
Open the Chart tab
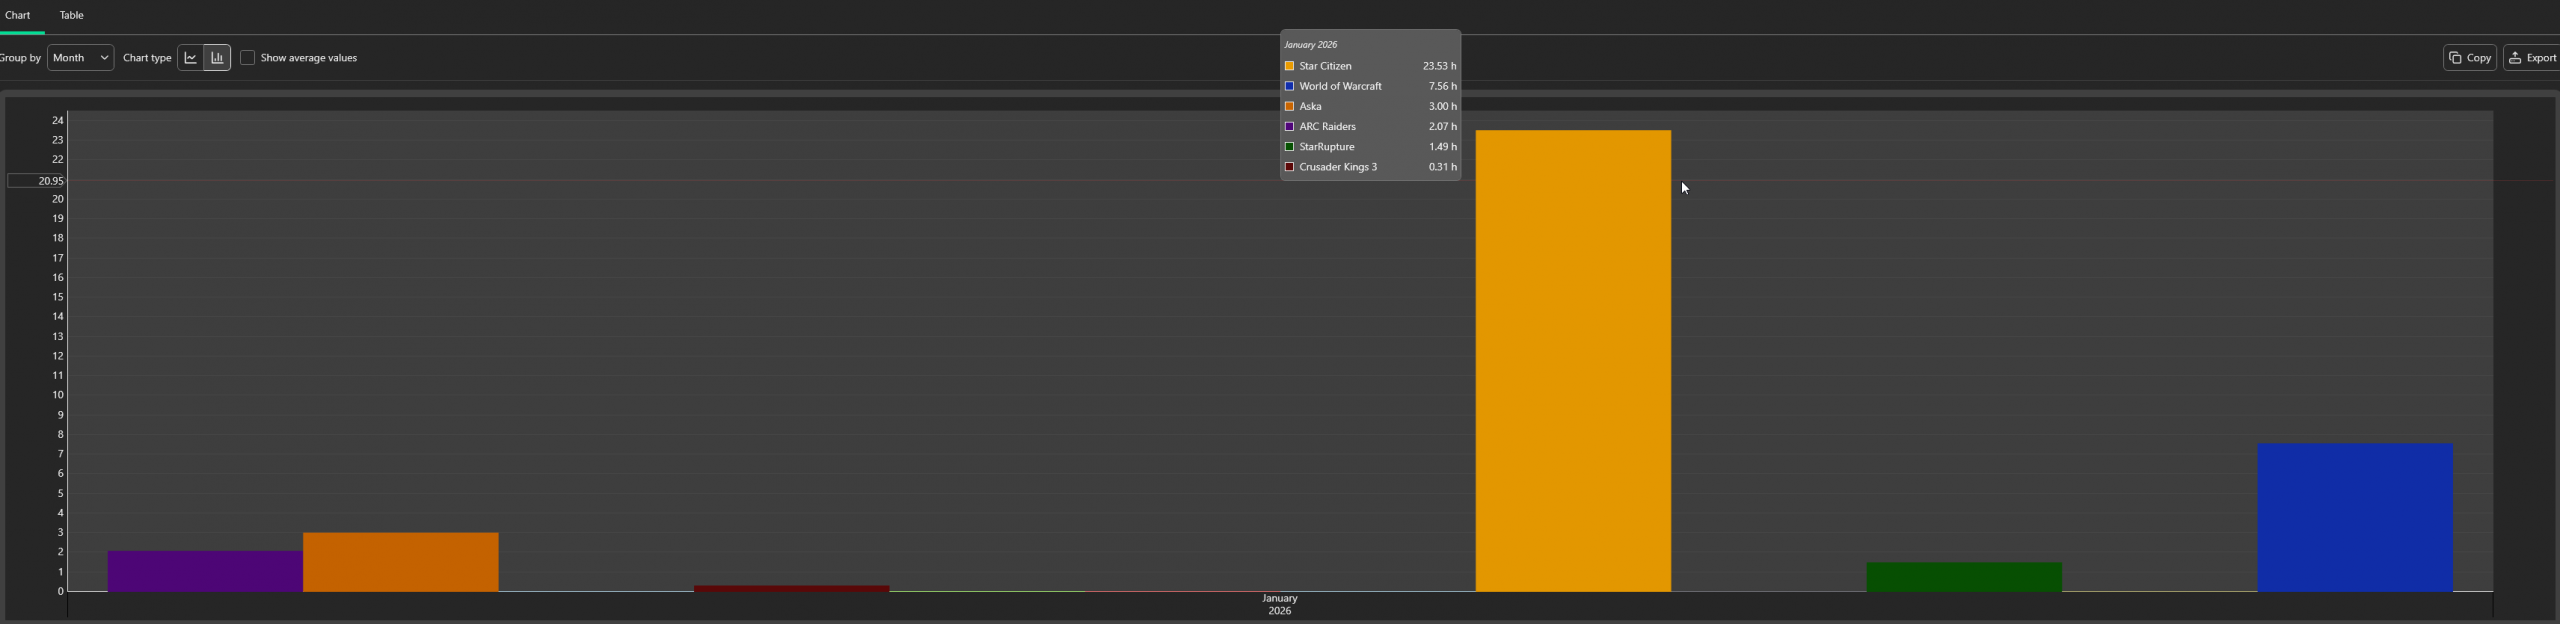(18, 15)
